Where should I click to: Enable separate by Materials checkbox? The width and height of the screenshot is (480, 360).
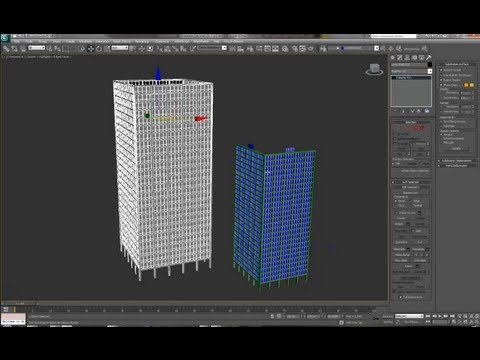441,126
